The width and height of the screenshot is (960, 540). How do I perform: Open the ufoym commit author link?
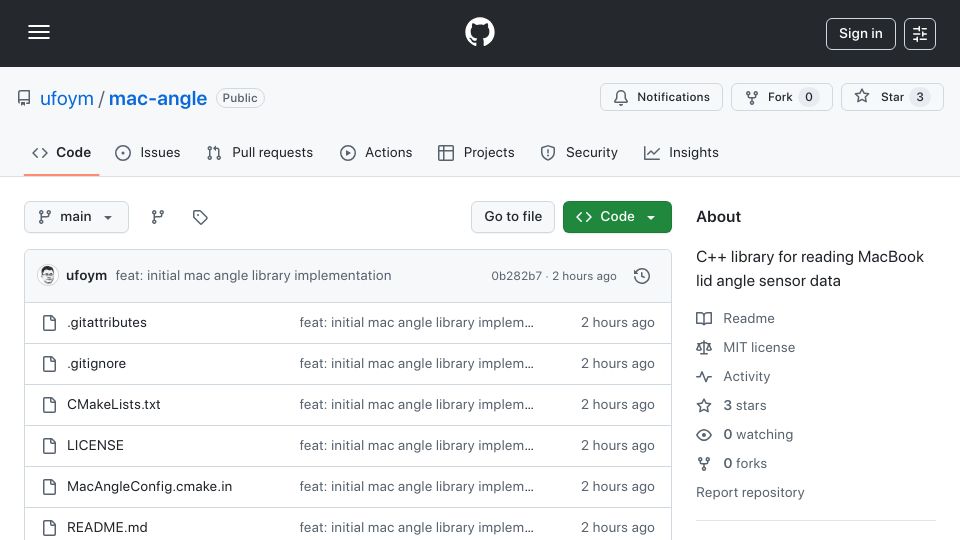tap(86, 276)
